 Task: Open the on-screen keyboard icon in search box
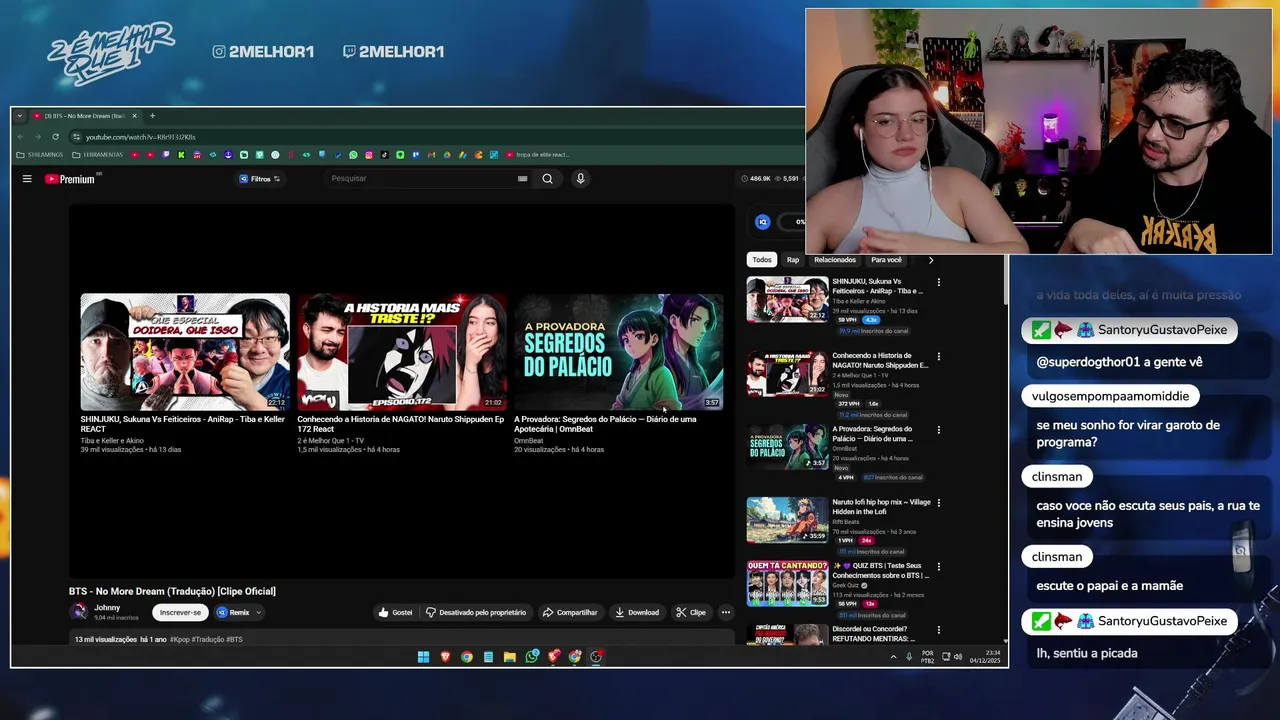(x=522, y=179)
